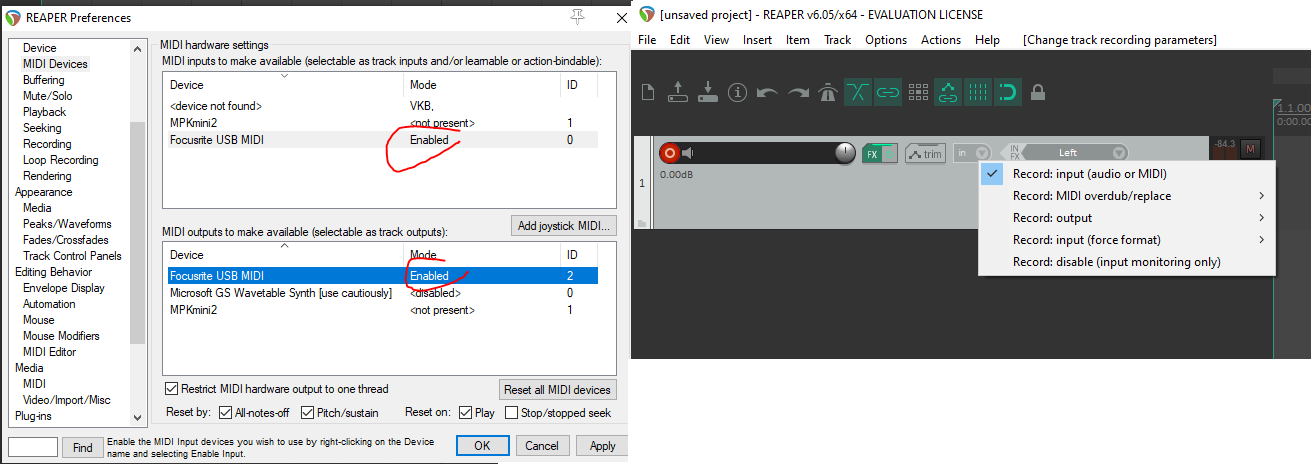Toggle envelope points move-with-items icon

948,93
